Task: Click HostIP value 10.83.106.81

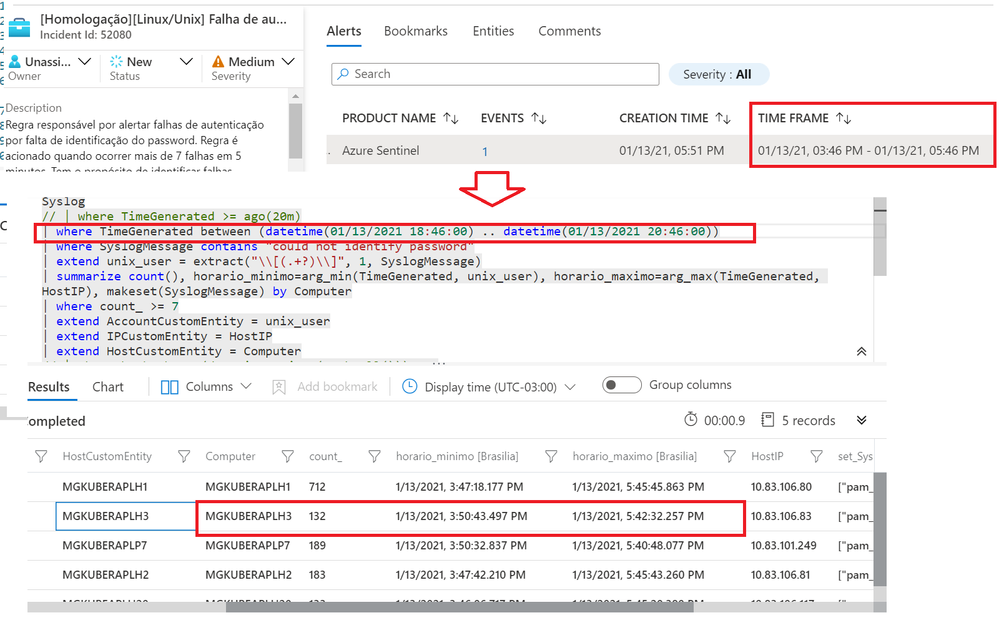Action: [x=780, y=575]
